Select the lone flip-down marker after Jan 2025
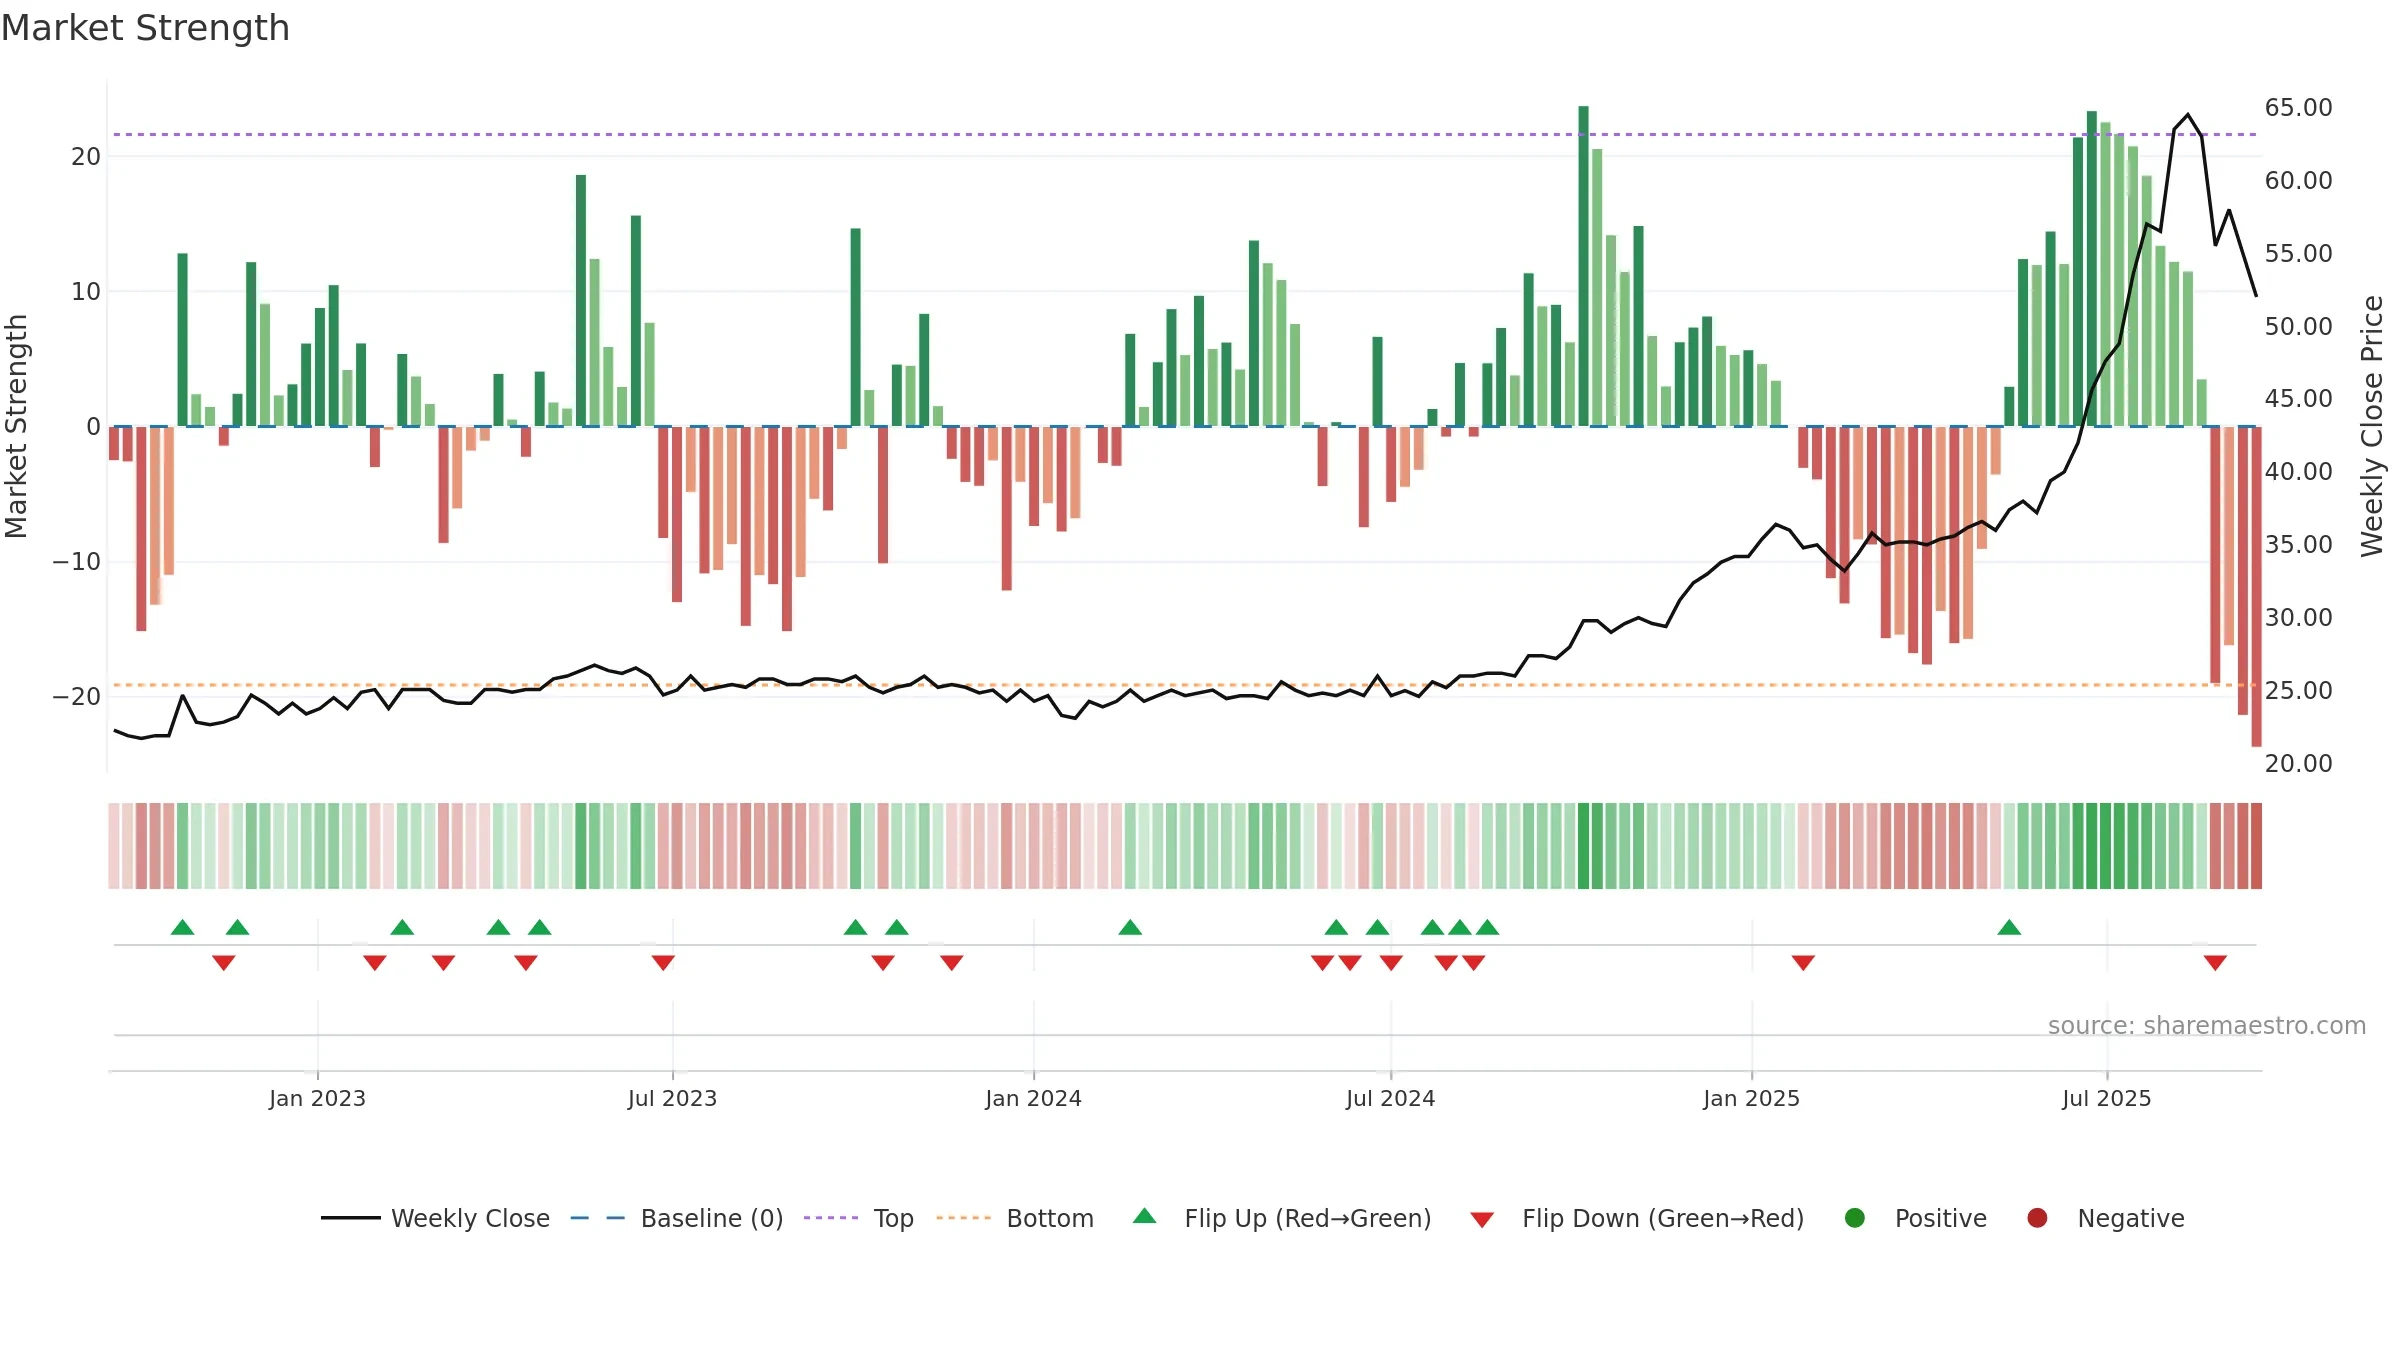Image resolution: width=2400 pixels, height=1350 pixels. (x=1803, y=962)
